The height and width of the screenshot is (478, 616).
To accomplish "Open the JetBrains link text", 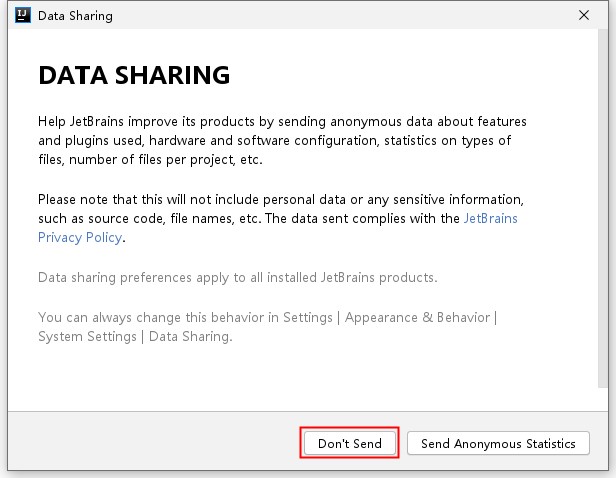I will 491,218.
